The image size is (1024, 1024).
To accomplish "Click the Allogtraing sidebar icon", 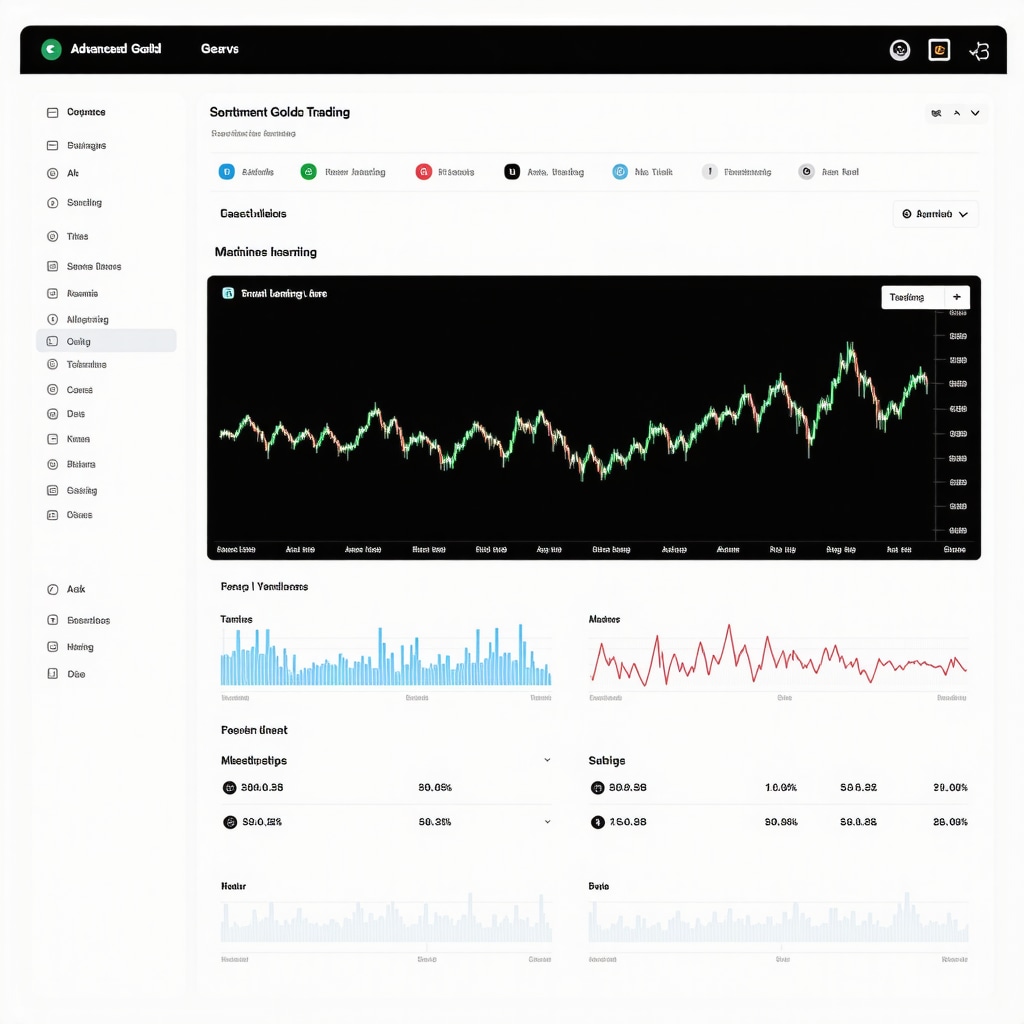I will (x=52, y=319).
